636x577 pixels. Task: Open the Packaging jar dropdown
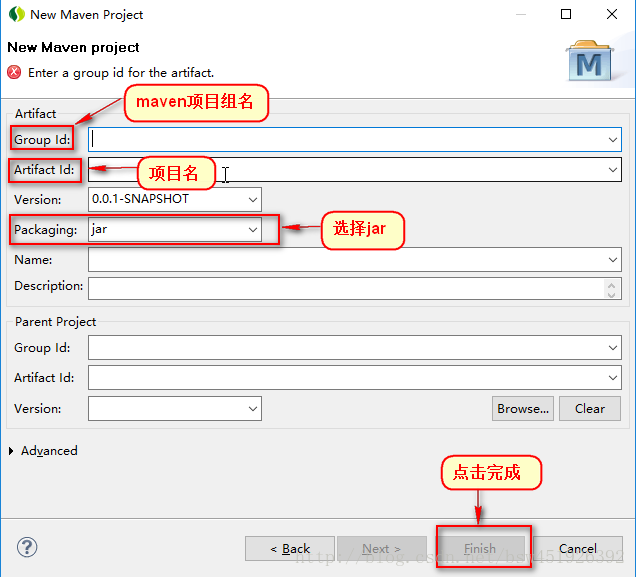coord(253,230)
